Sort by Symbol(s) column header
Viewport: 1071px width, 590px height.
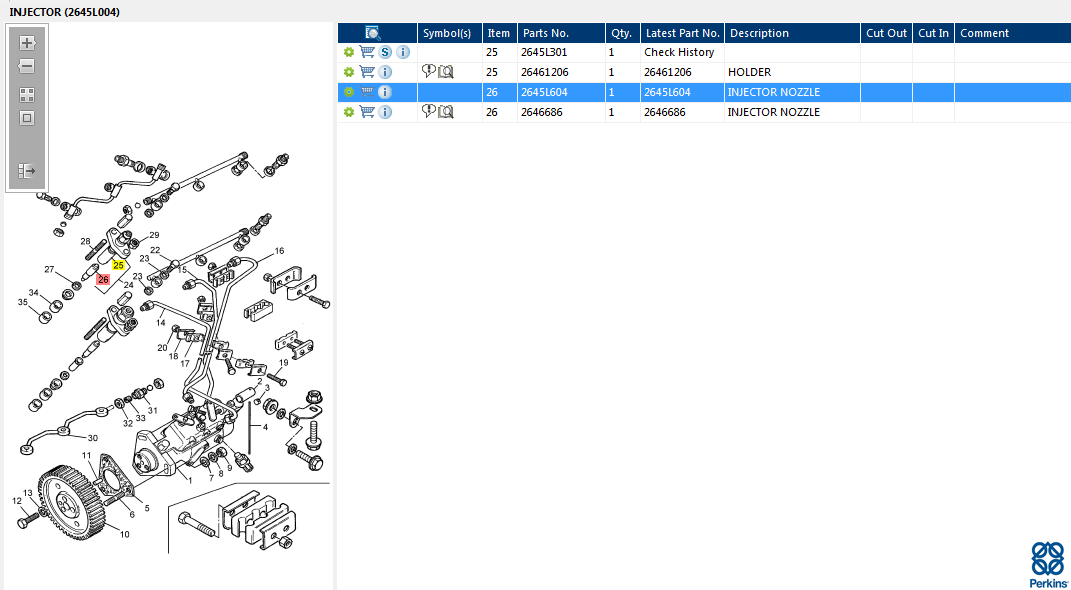tap(450, 33)
